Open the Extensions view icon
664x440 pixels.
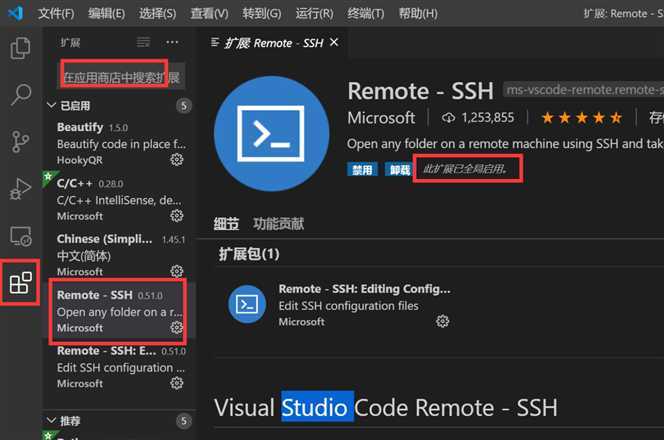pyautogui.click(x=20, y=282)
